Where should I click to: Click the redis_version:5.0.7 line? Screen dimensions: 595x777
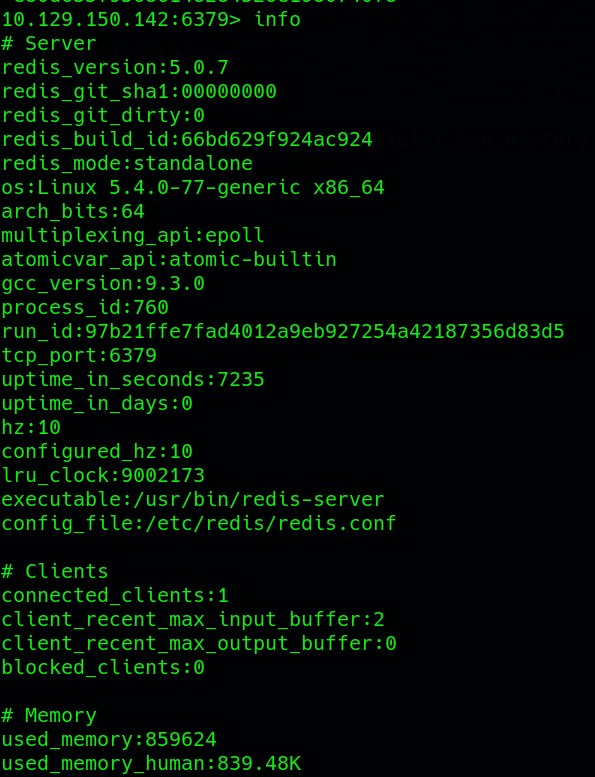click(115, 68)
